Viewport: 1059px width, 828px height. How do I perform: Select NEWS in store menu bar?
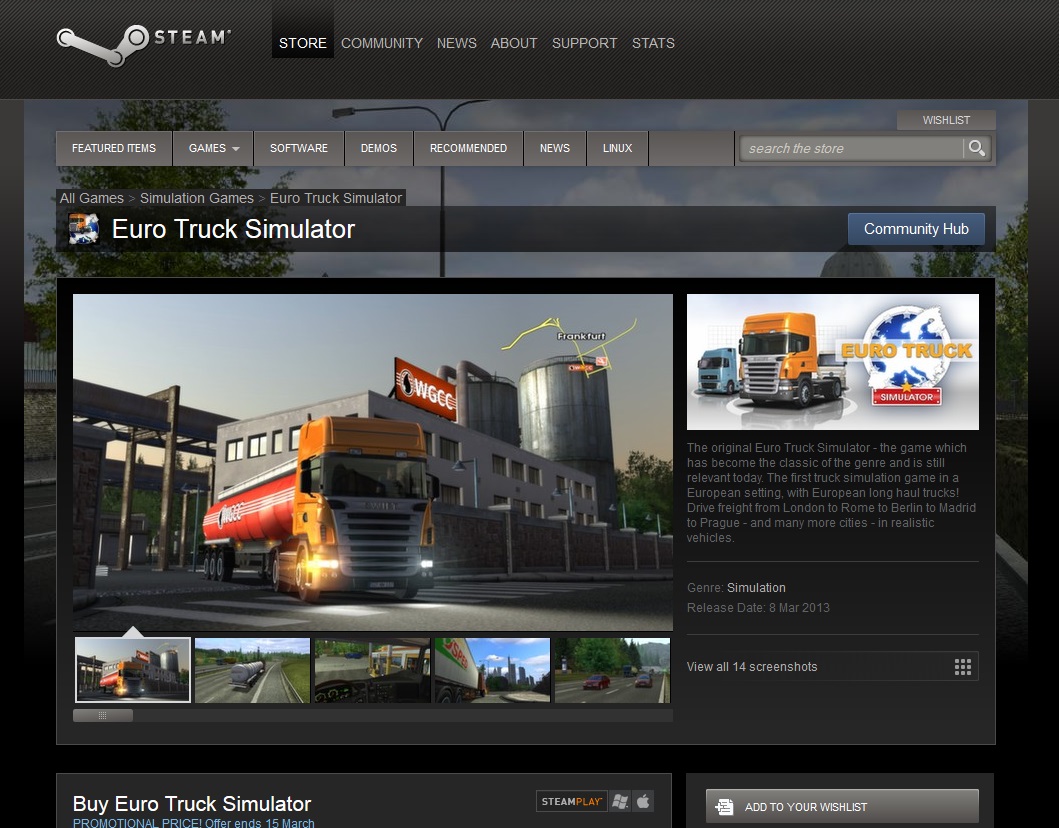coord(555,148)
